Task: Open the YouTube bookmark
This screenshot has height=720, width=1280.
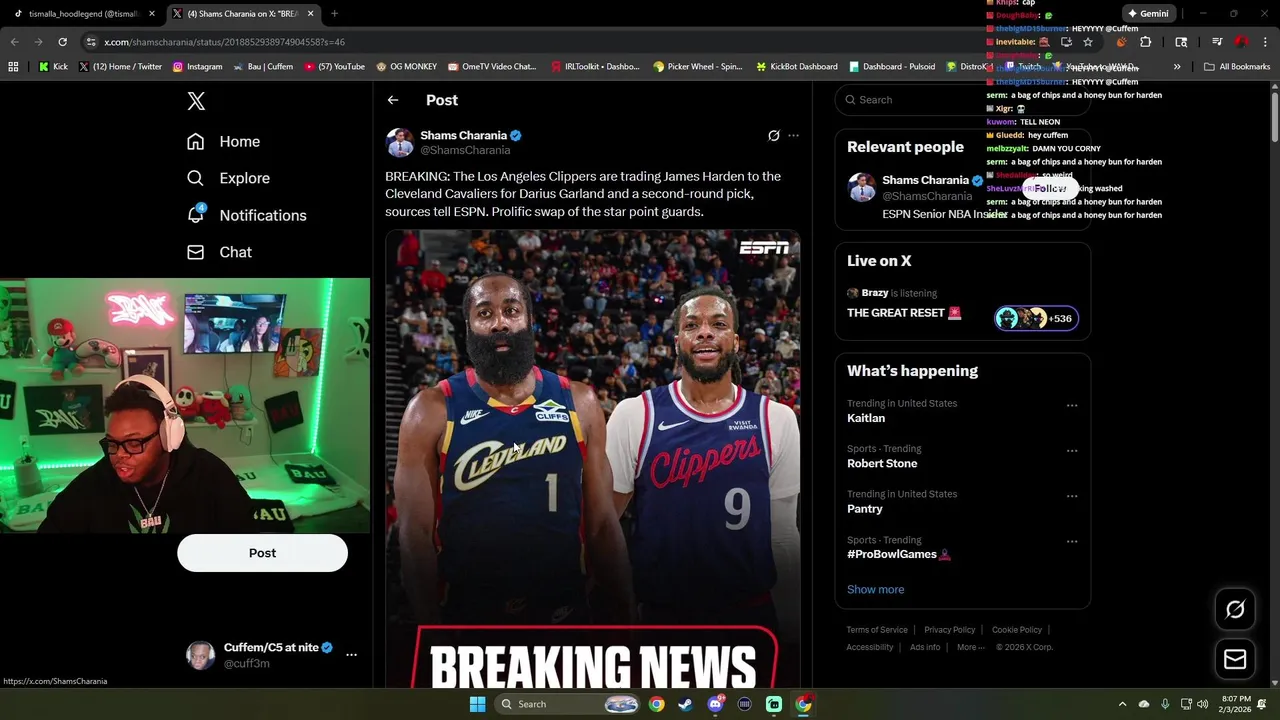Action: [x=334, y=67]
